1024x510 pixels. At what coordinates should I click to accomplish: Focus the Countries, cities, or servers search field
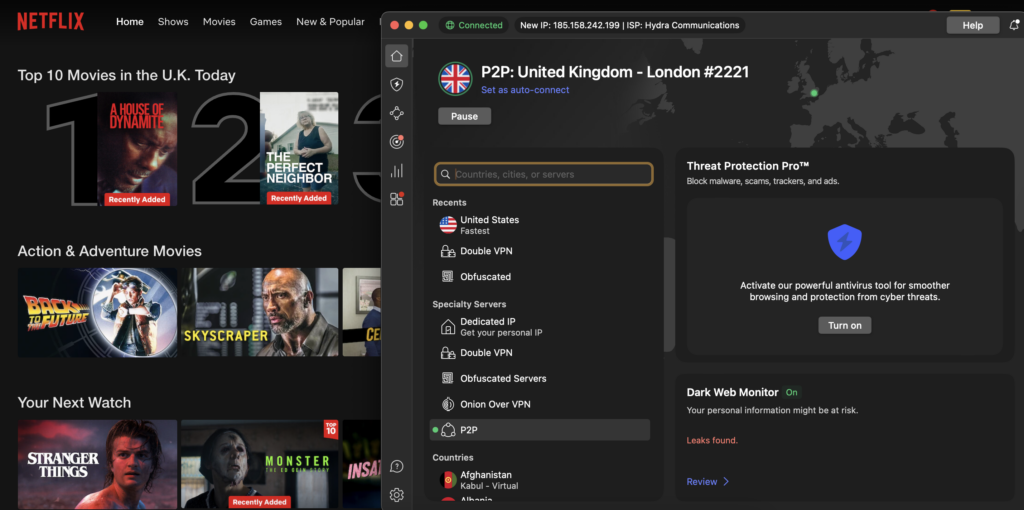[543, 174]
